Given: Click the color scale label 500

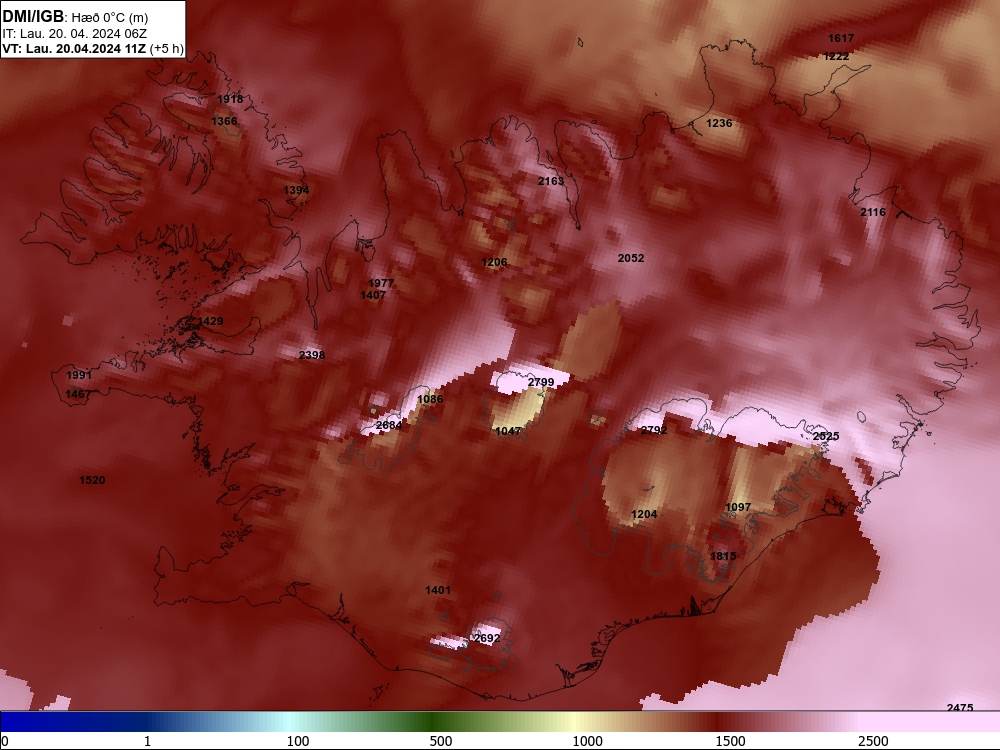Looking at the screenshot, I should coord(441,741).
